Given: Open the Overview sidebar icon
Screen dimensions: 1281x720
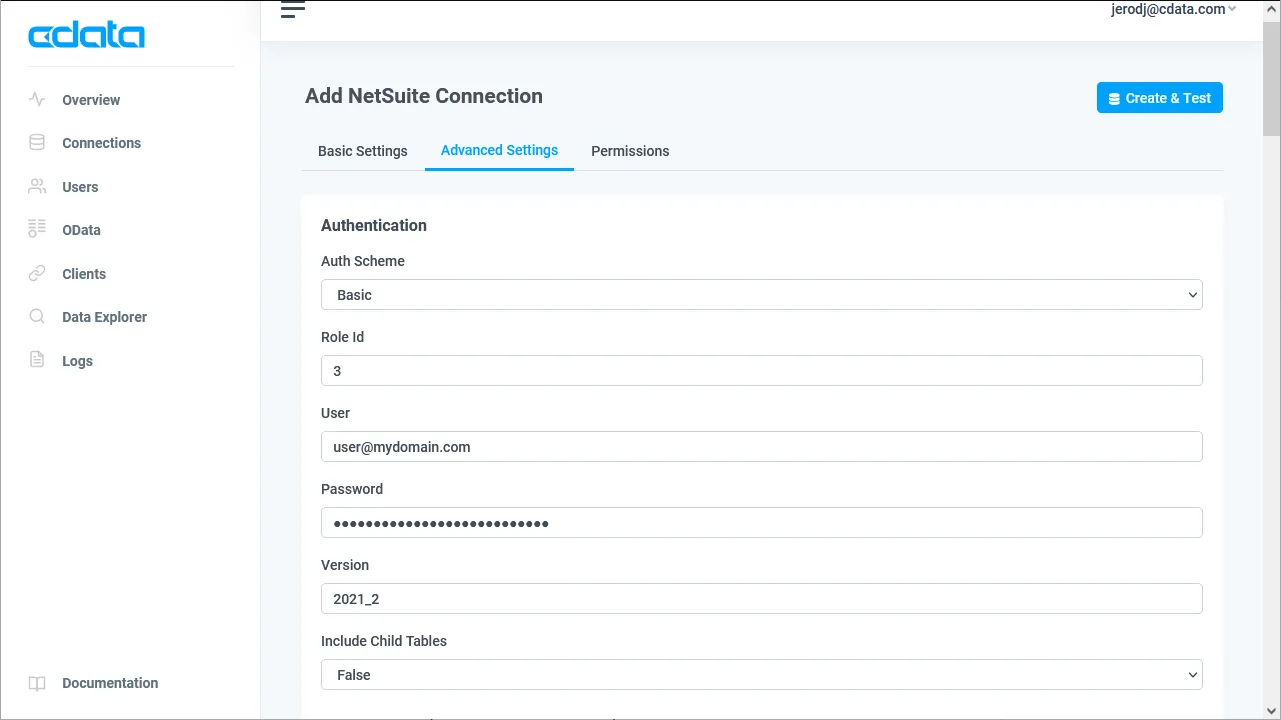Looking at the screenshot, I should click(x=37, y=99).
